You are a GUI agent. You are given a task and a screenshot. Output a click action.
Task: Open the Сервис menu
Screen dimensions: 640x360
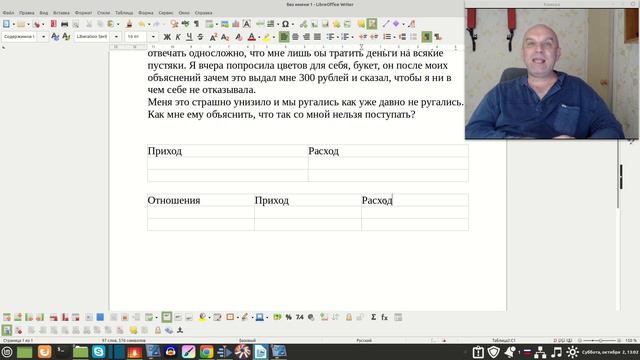coord(166,13)
